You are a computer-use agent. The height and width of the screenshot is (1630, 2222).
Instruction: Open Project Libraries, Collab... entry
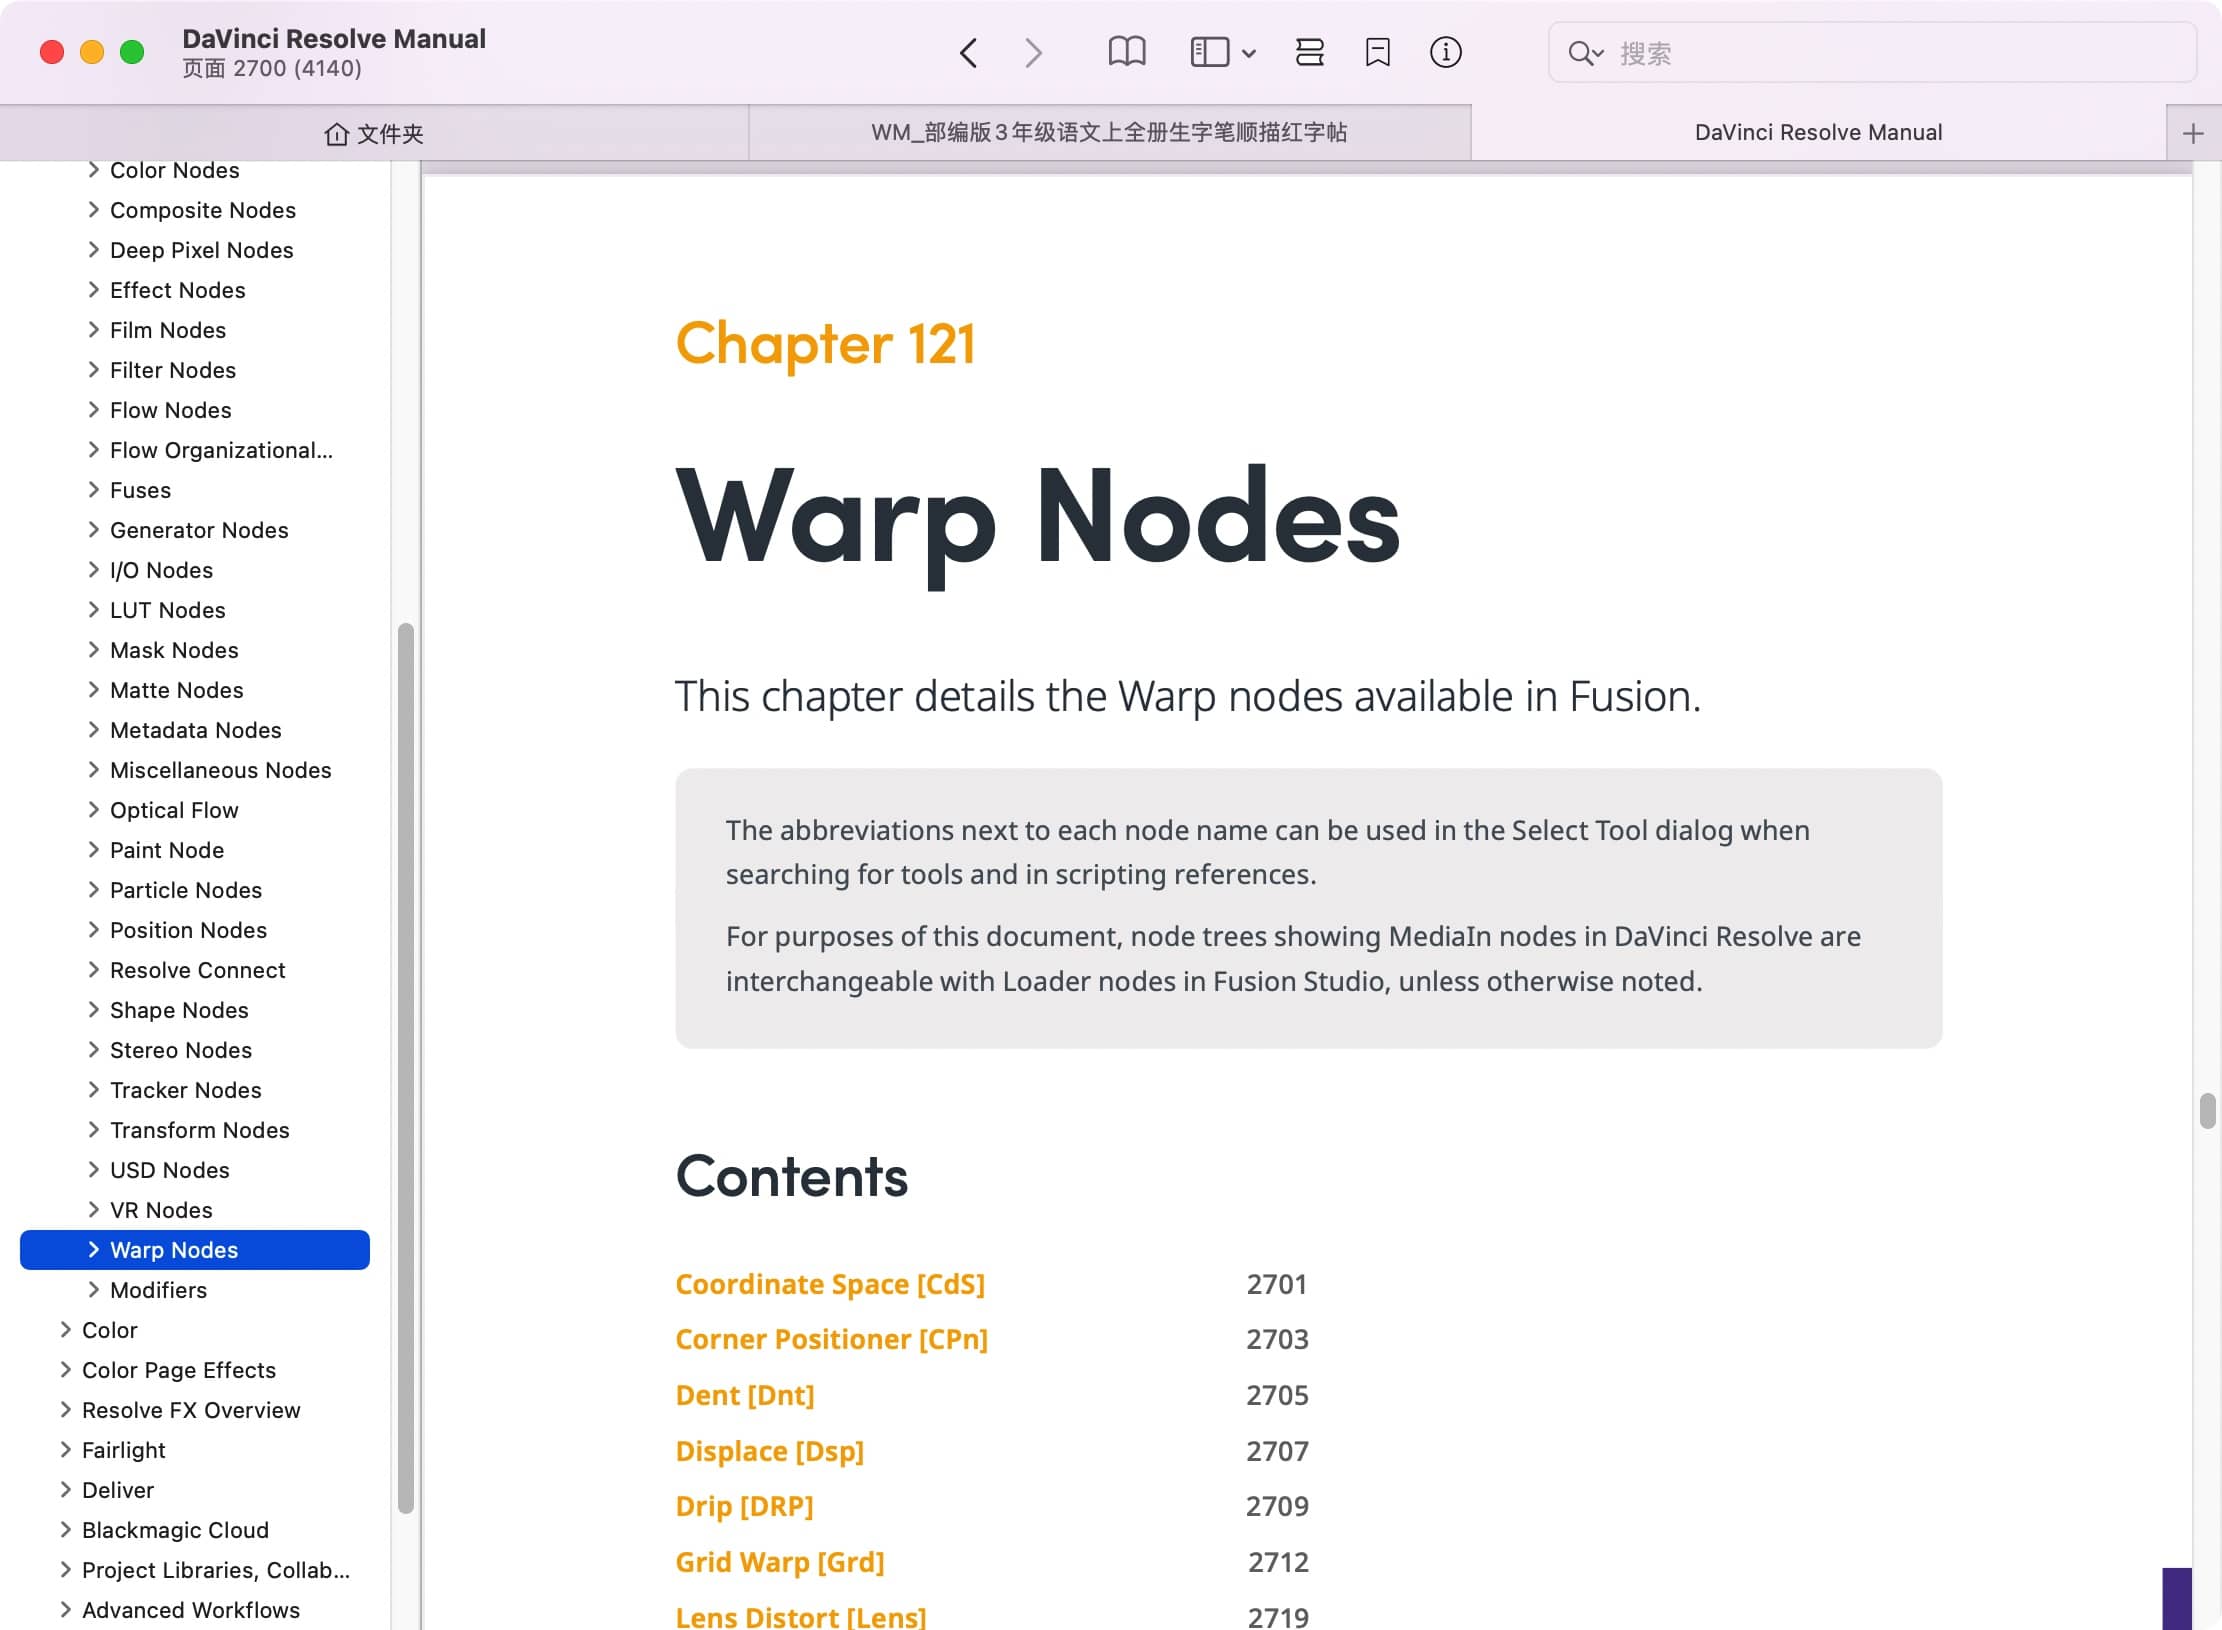[215, 1570]
